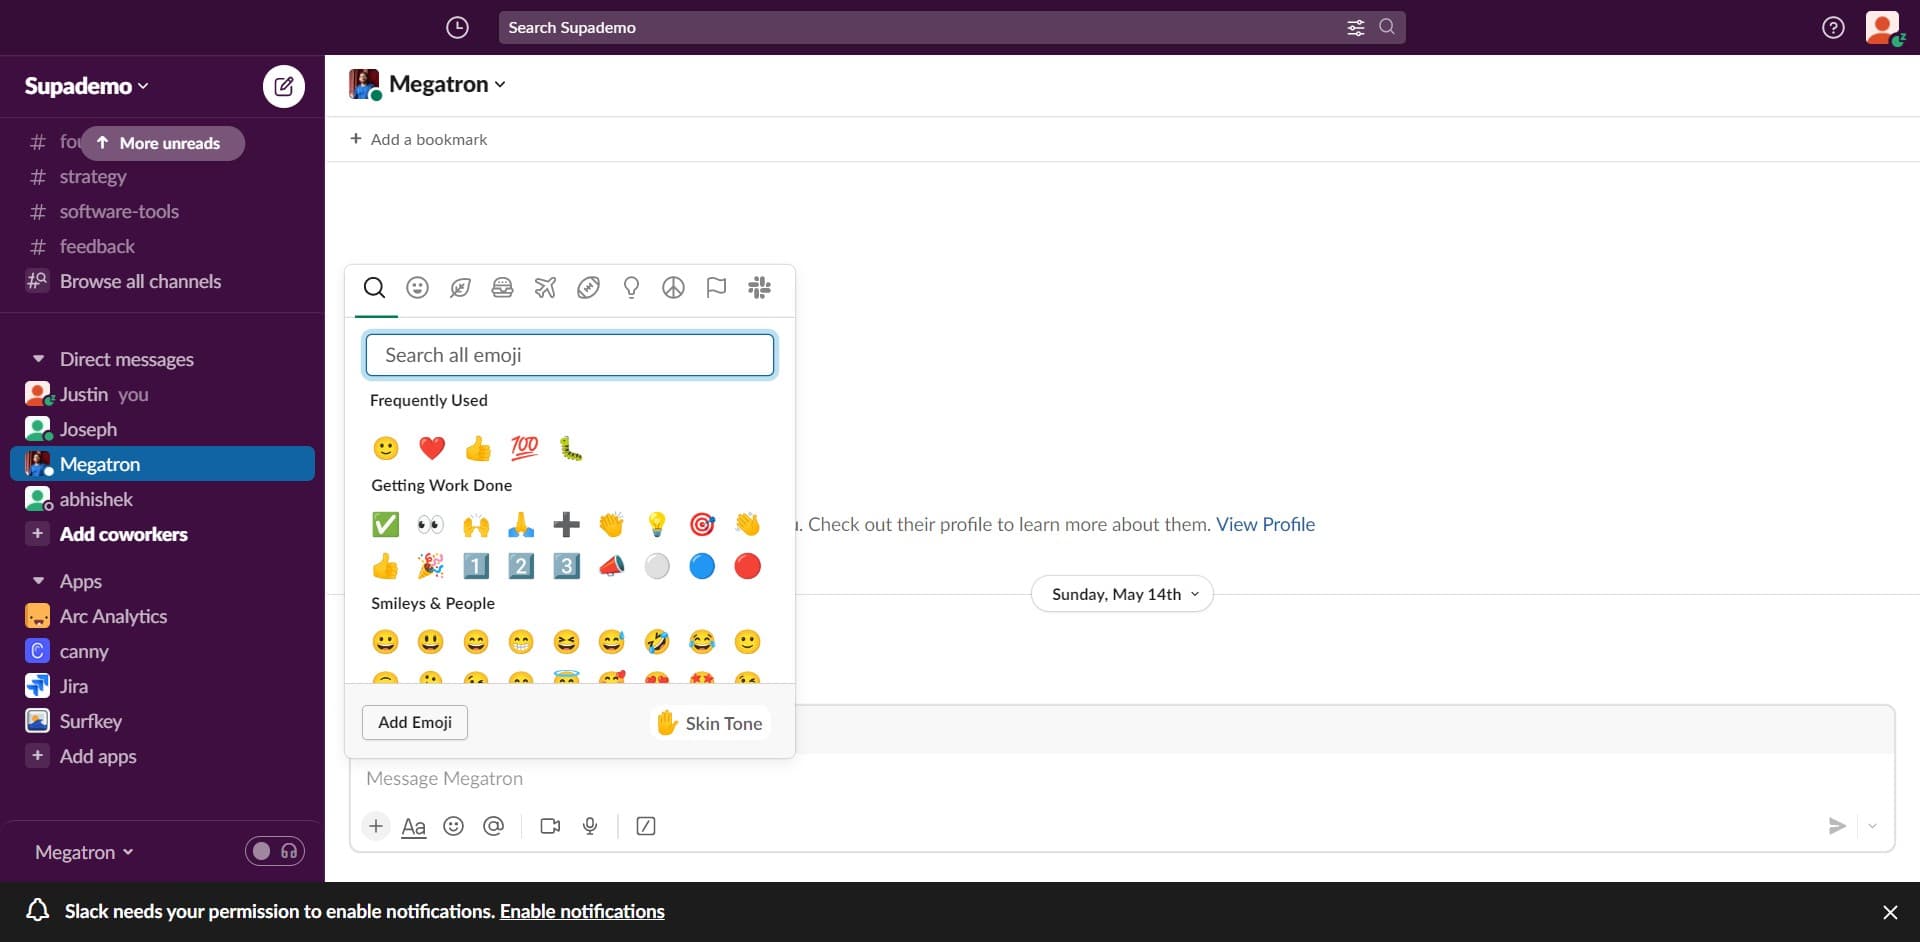Select the Objects lightbulb emoji tab
Screen dimensions: 1920x942
(631, 288)
